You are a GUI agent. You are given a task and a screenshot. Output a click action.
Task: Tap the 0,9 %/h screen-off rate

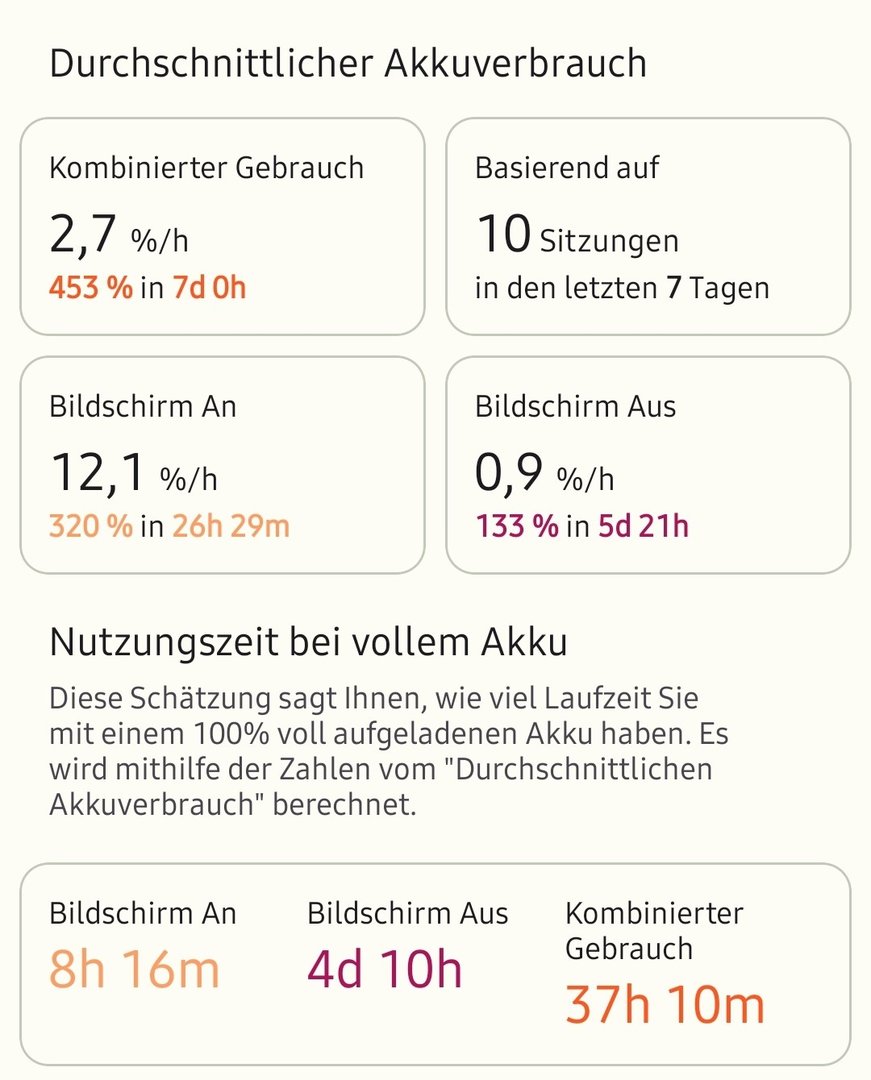point(544,475)
